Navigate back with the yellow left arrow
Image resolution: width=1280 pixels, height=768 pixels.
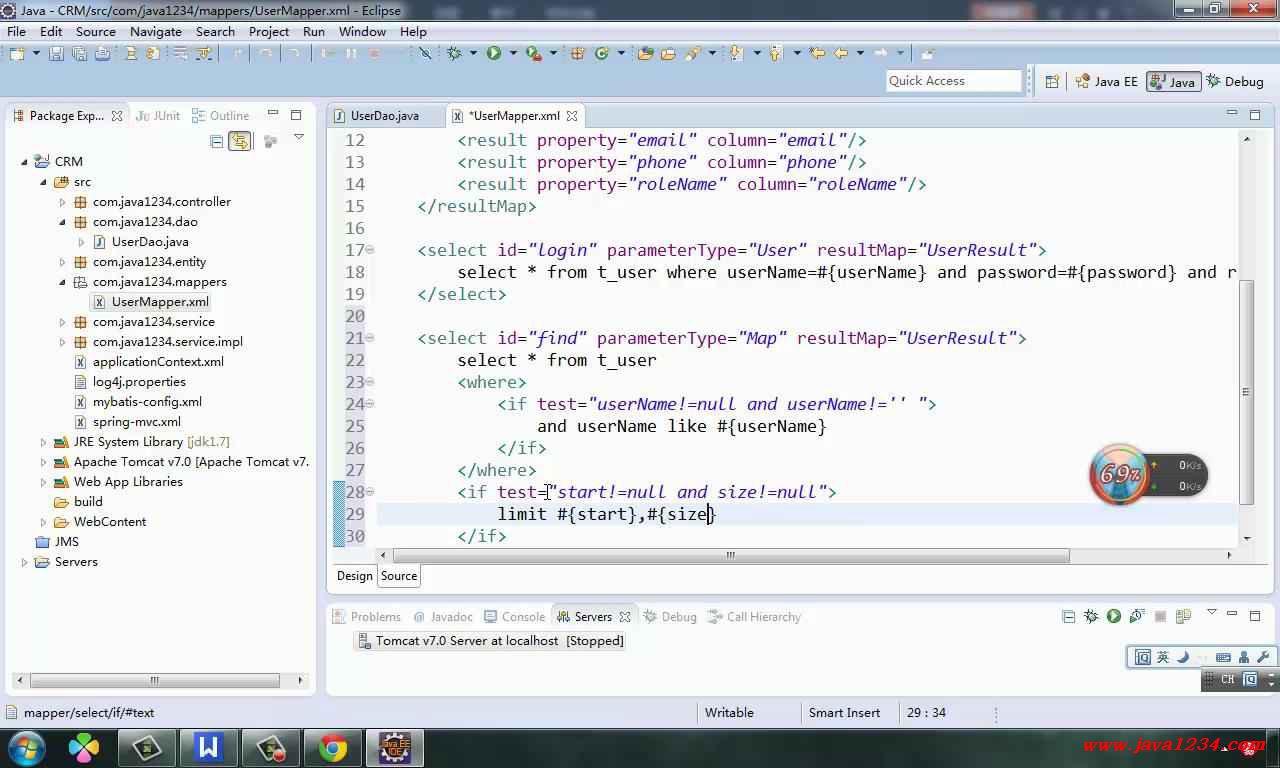tap(842, 53)
